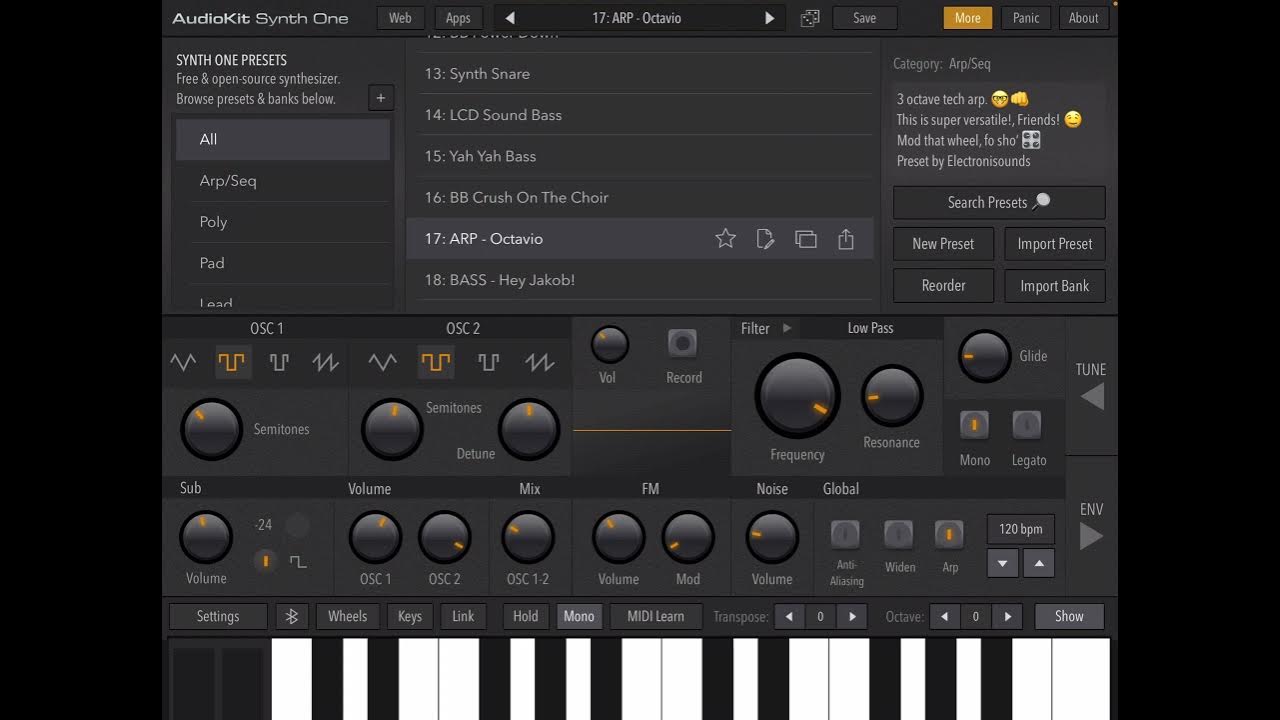The width and height of the screenshot is (1280, 720).
Task: Edit the ARP - Octavio preset
Action: pyautogui.click(x=765, y=239)
